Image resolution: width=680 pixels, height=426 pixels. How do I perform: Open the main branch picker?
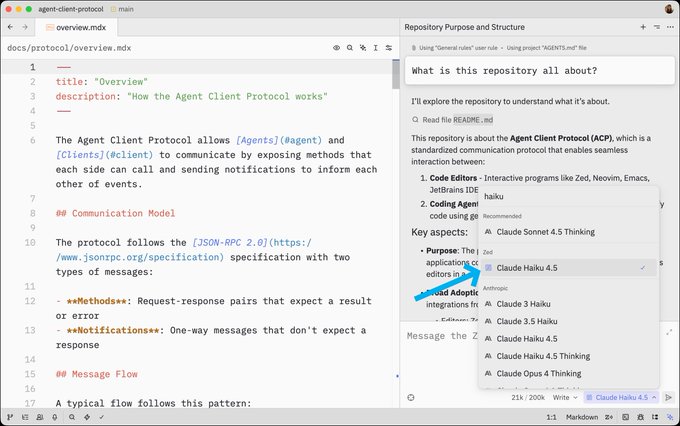coord(122,9)
